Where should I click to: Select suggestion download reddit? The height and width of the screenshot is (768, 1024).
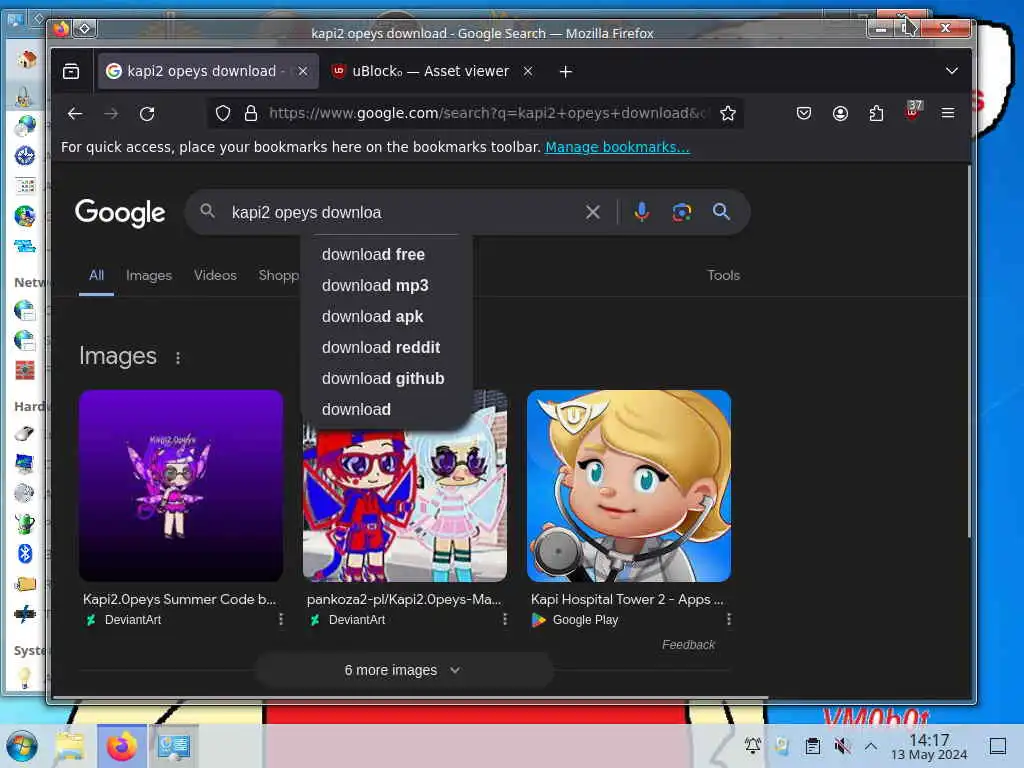[381, 347]
